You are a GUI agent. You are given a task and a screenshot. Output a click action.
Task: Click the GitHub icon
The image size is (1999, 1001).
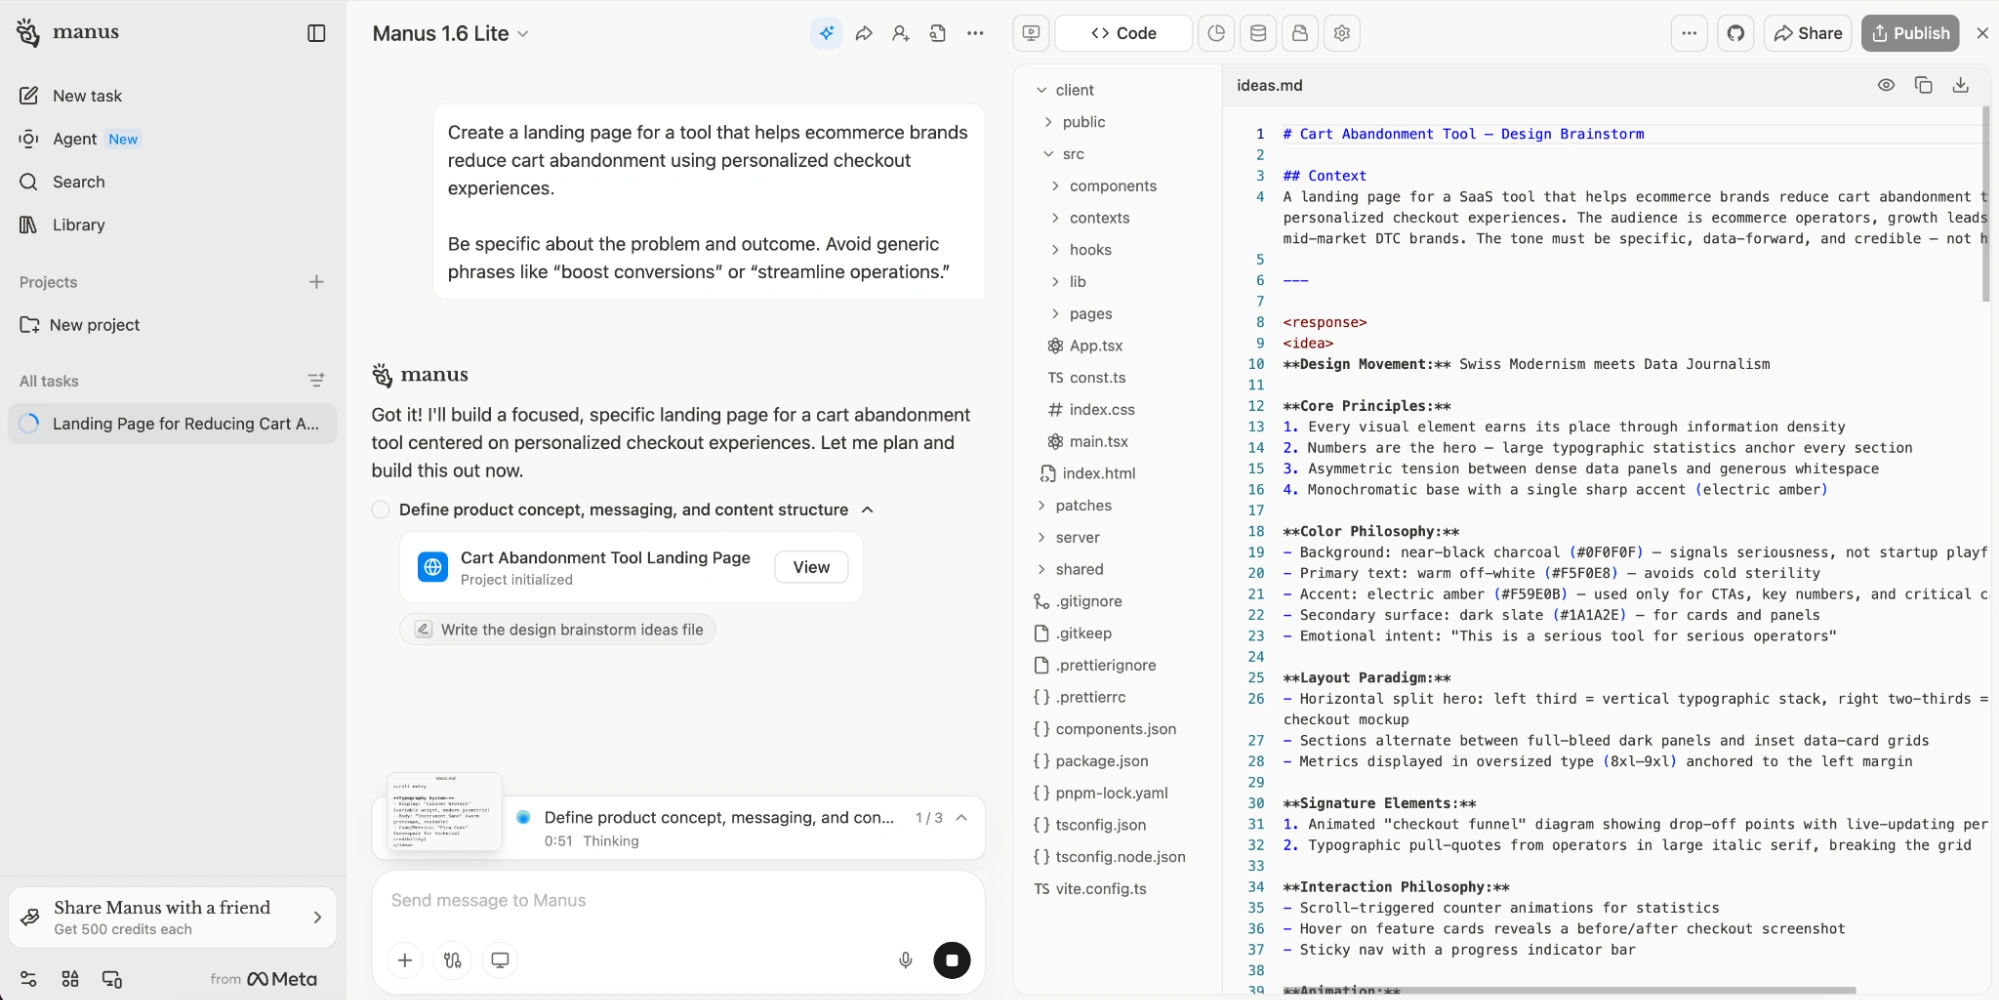[x=1736, y=33]
